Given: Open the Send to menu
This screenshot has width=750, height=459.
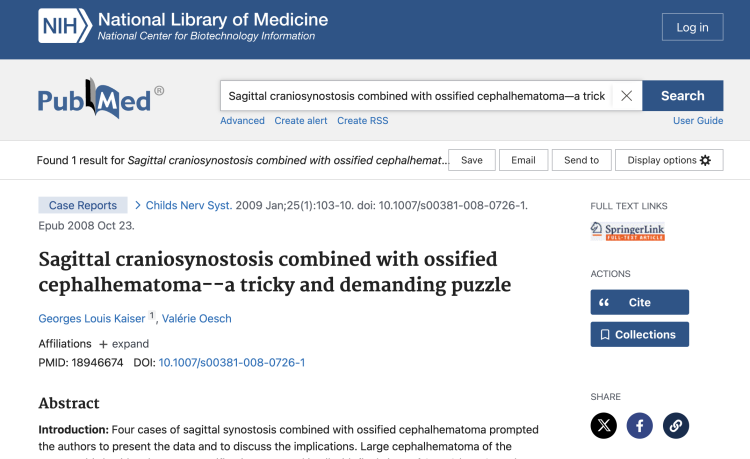Looking at the screenshot, I should (581, 160).
